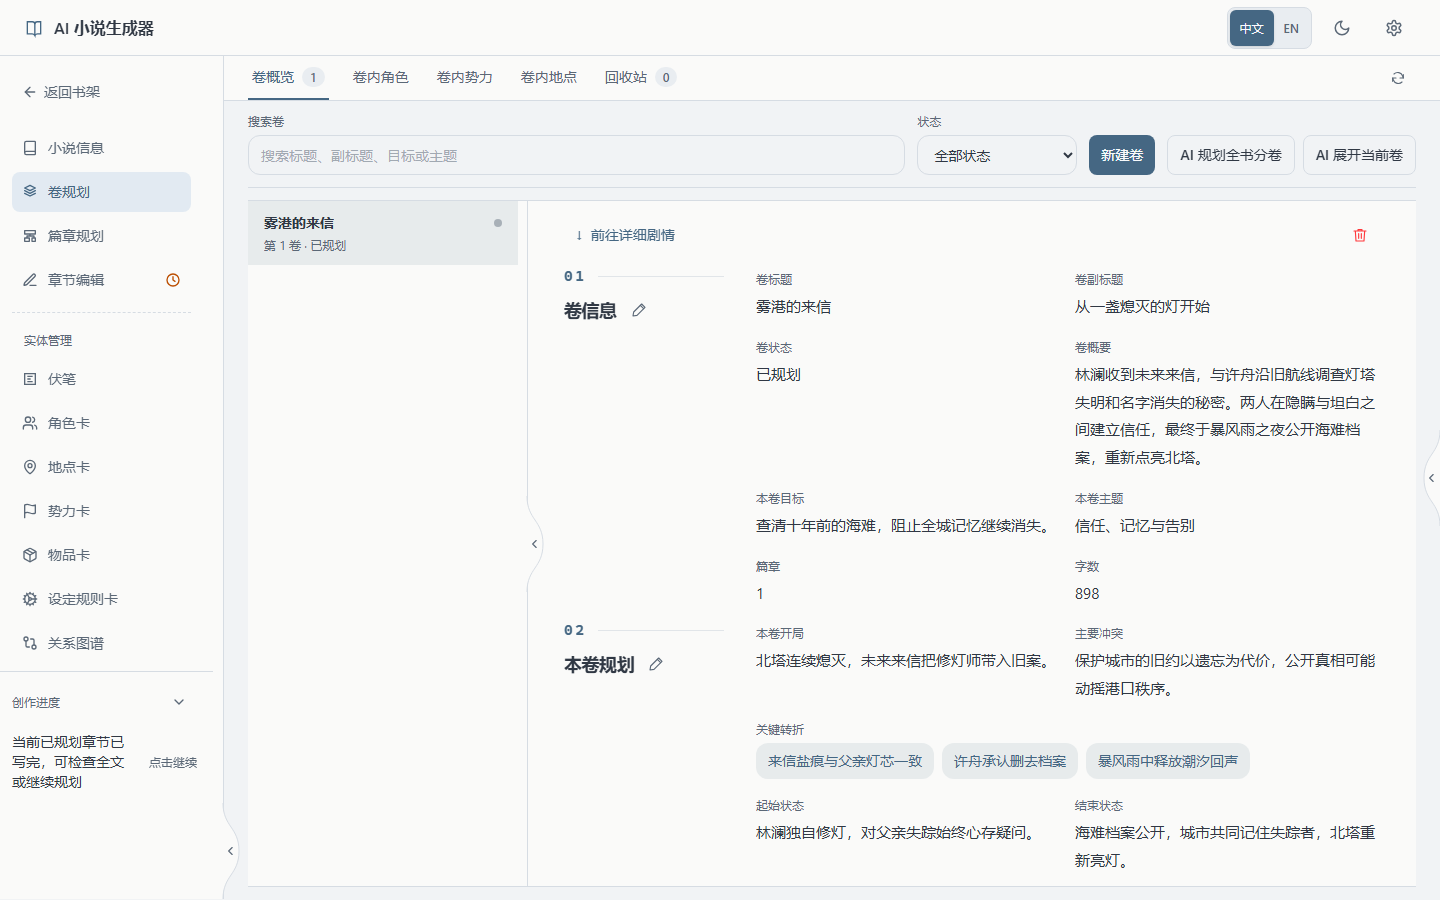The width and height of the screenshot is (1440, 900).
Task: Focus the 搜索卷 search input field
Action: tap(576, 155)
